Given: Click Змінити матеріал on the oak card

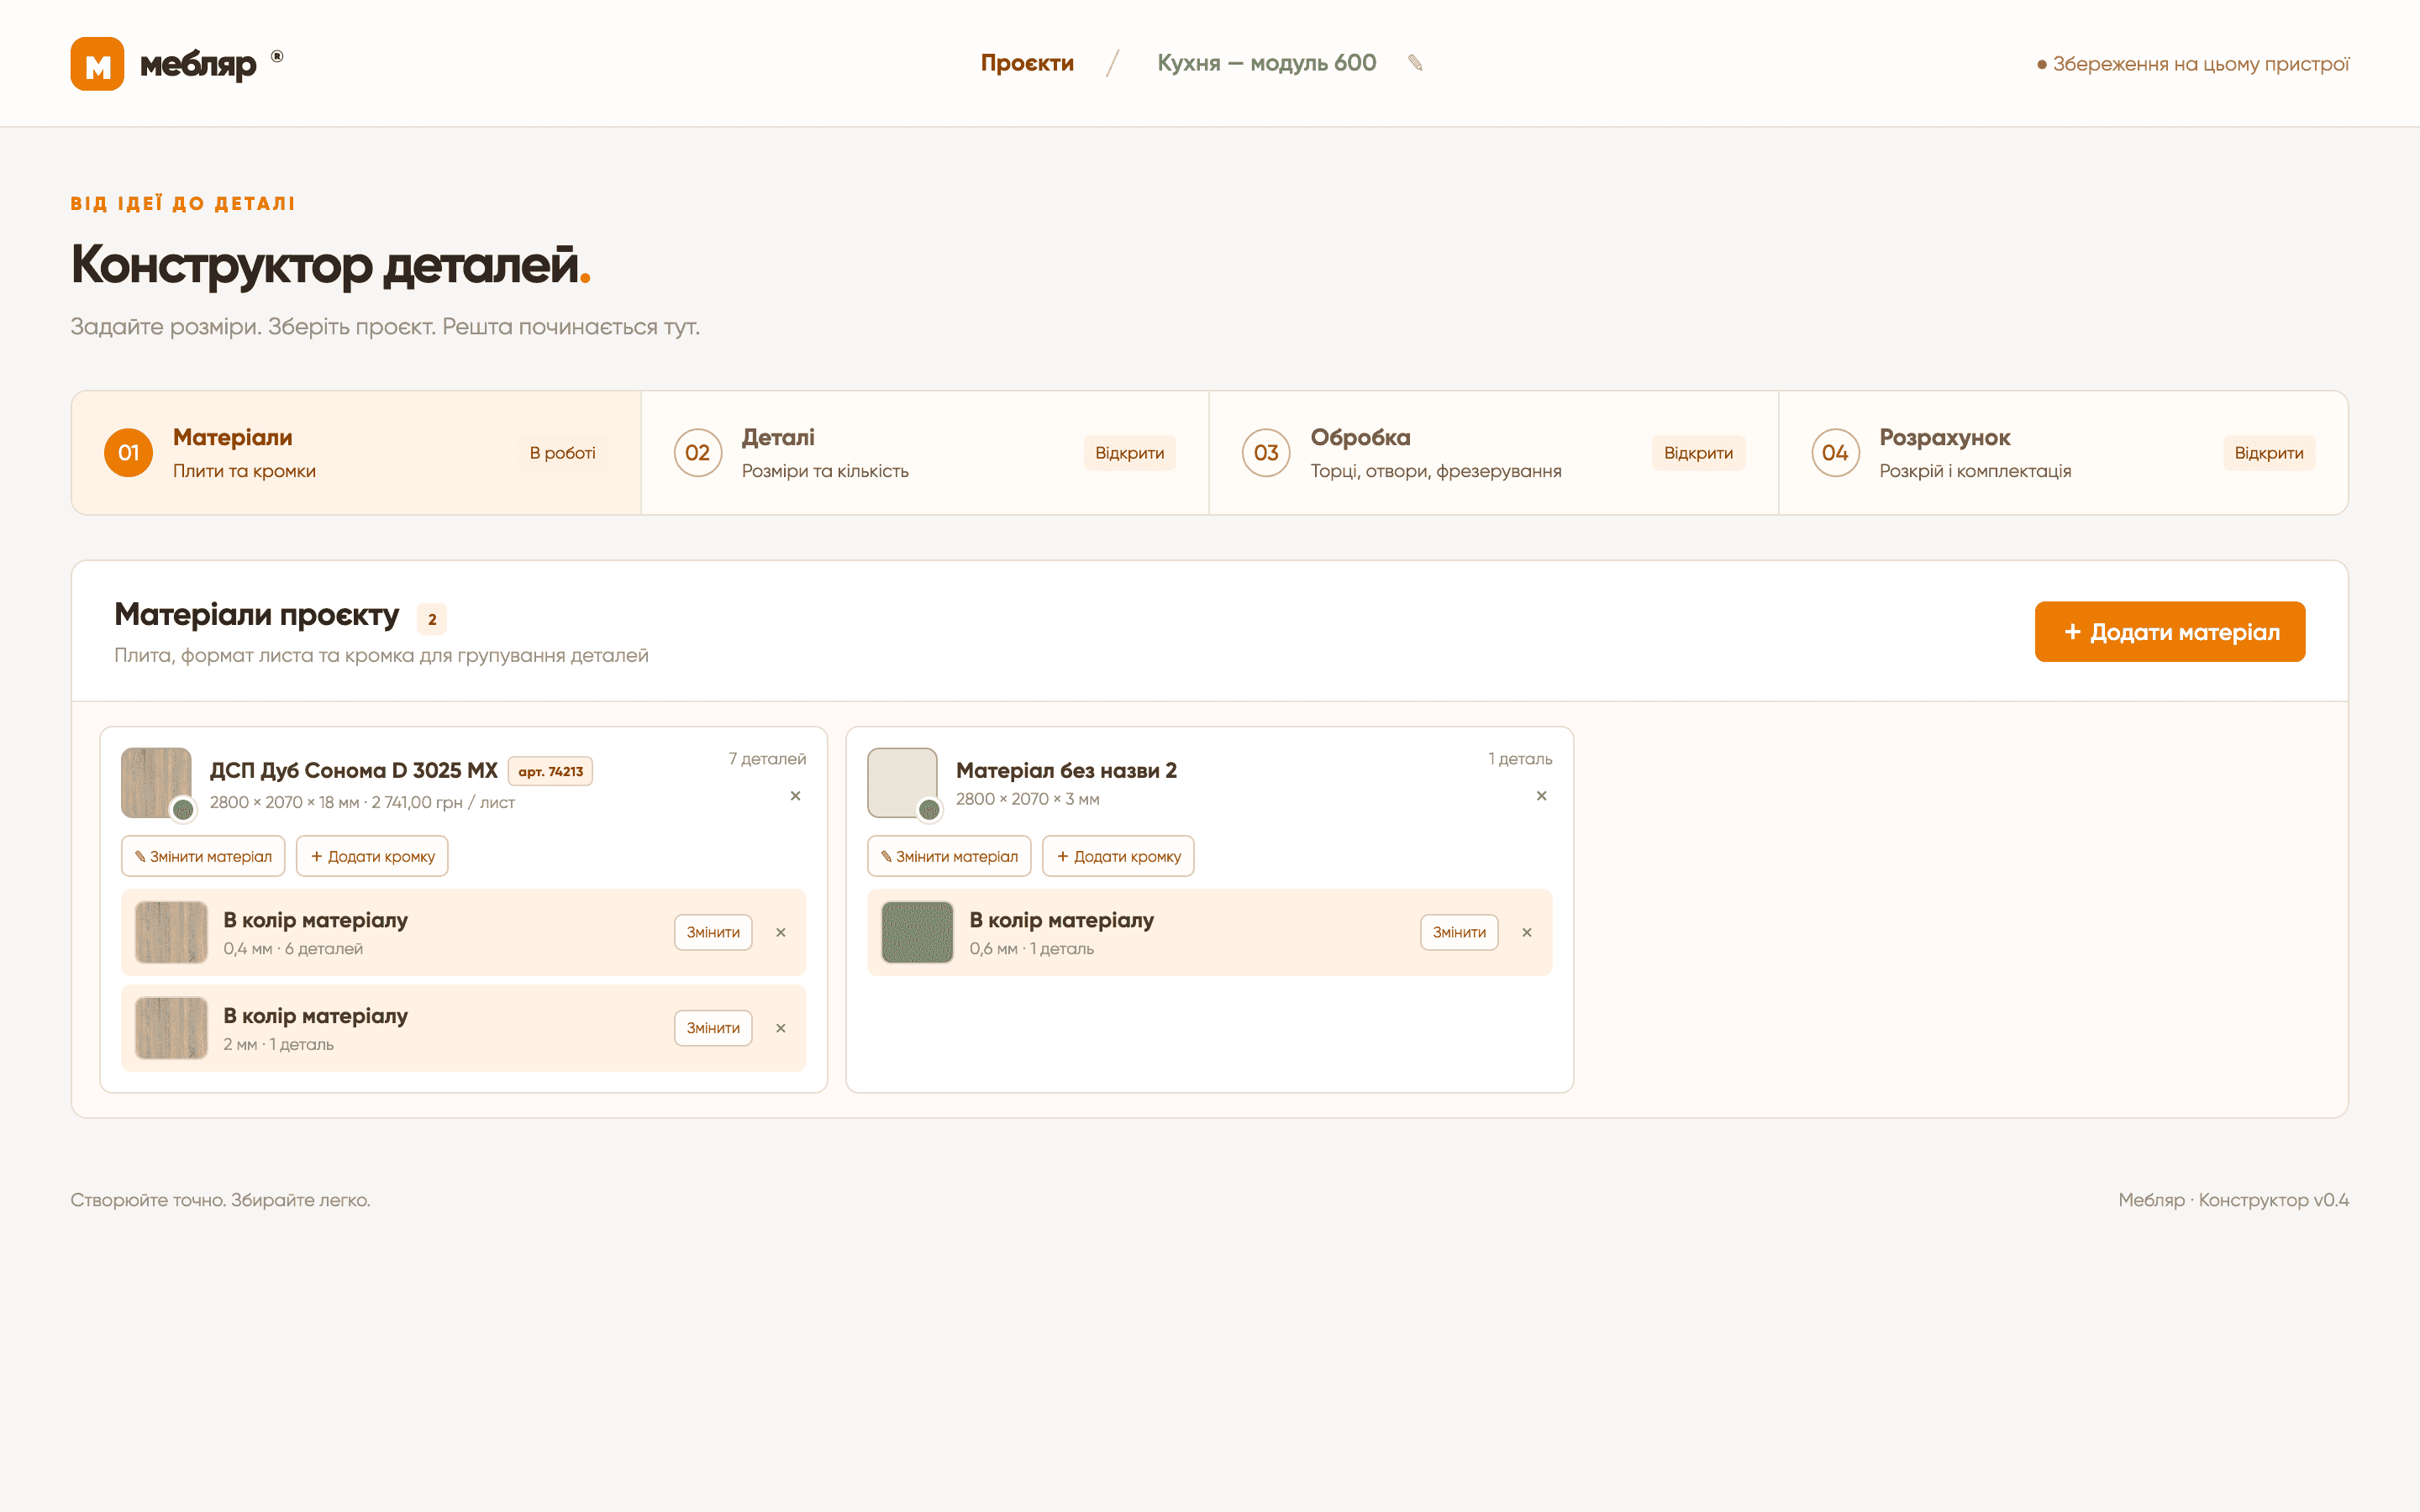Looking at the screenshot, I should pyautogui.click(x=203, y=856).
